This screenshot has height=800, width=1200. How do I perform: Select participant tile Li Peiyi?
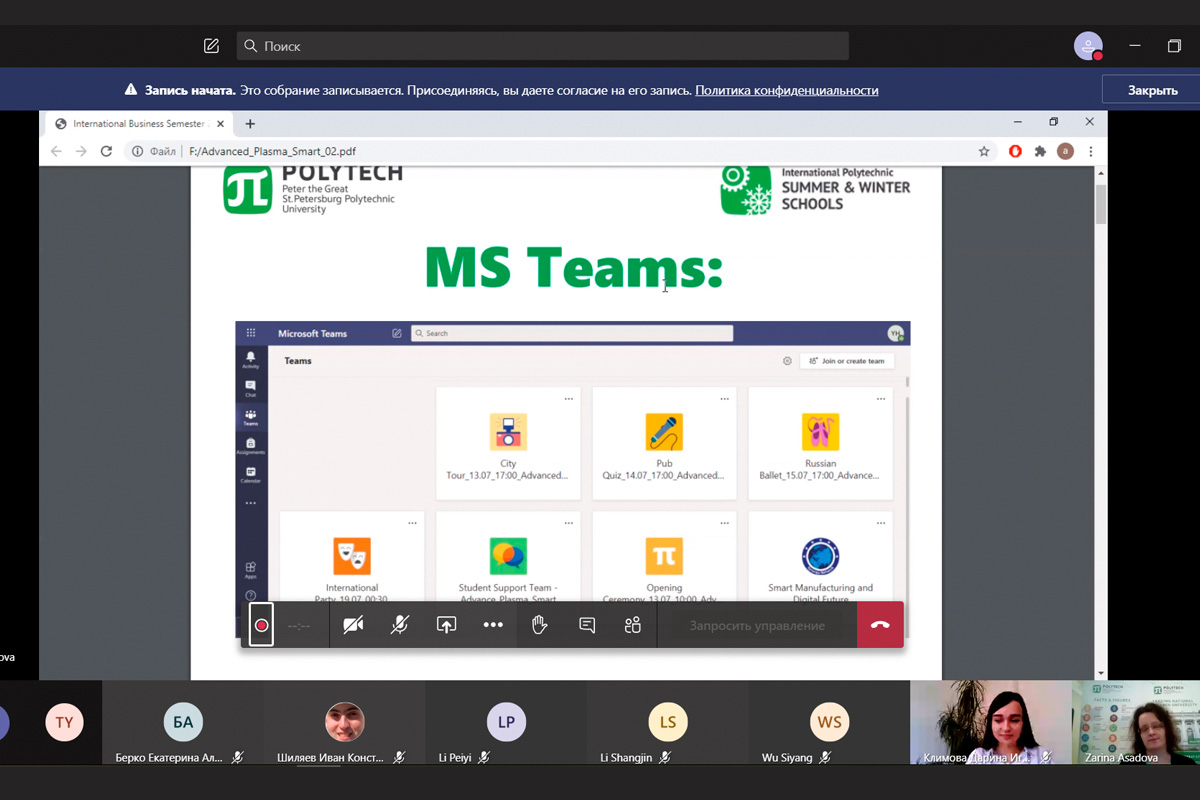(x=506, y=724)
